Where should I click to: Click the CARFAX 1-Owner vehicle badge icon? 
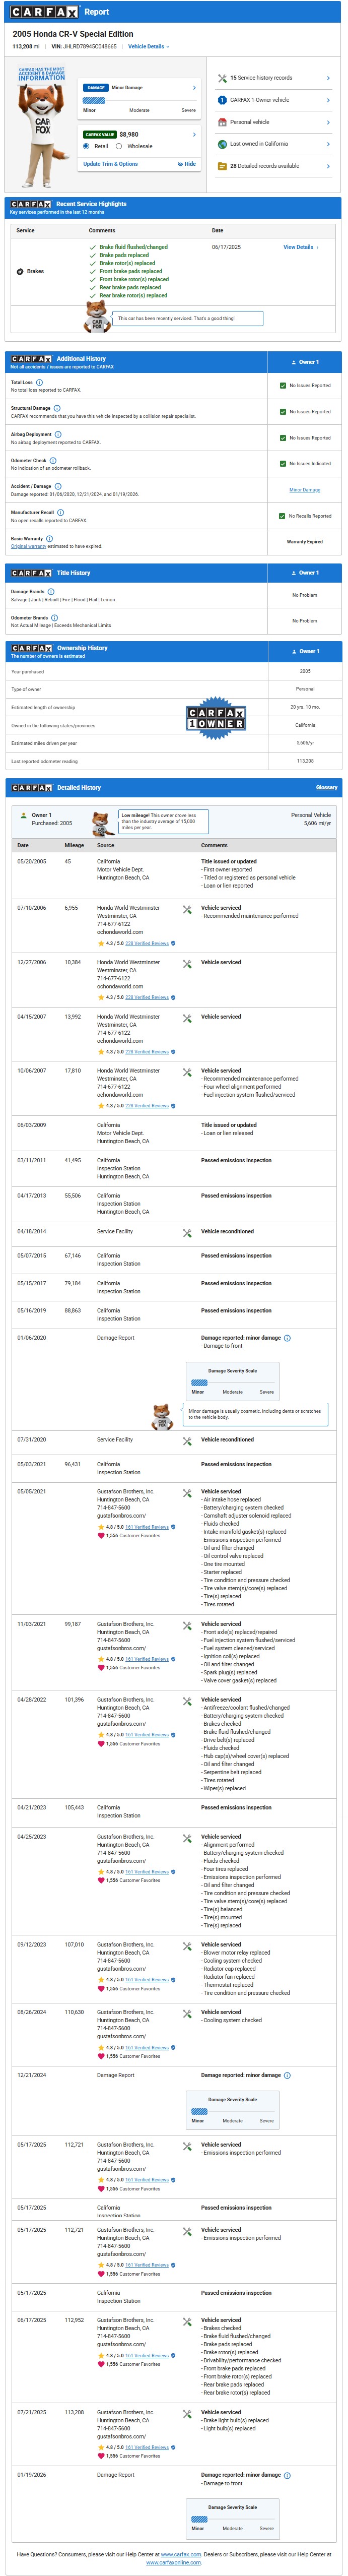222,100
